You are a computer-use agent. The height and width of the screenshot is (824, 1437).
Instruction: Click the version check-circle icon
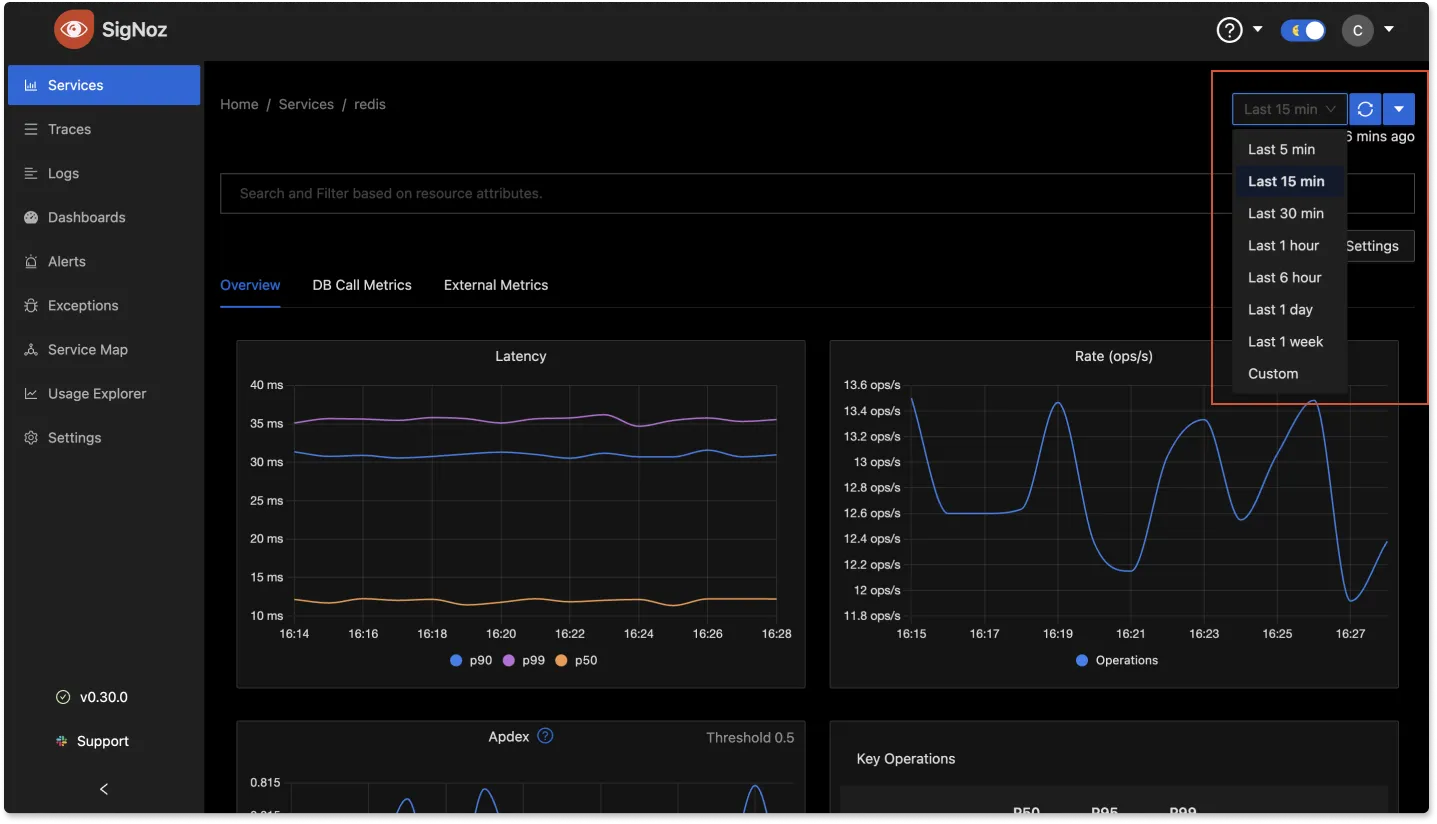coord(63,697)
